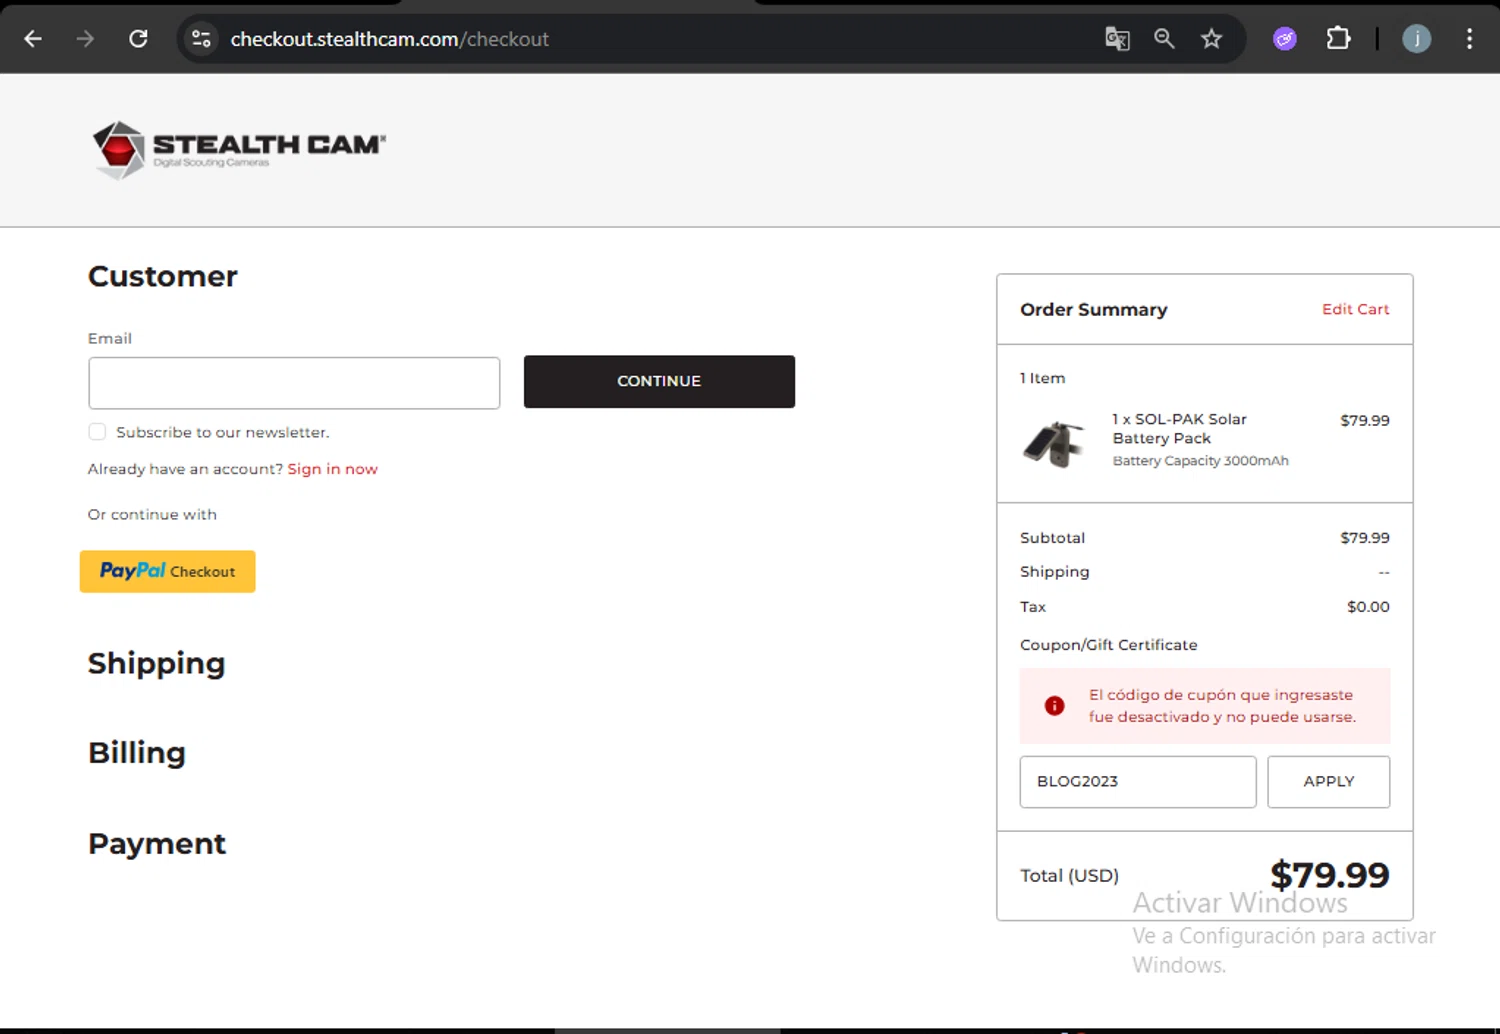1500x1034 pixels.
Task: Open the Chrome three-dot menu
Action: click(x=1469, y=39)
